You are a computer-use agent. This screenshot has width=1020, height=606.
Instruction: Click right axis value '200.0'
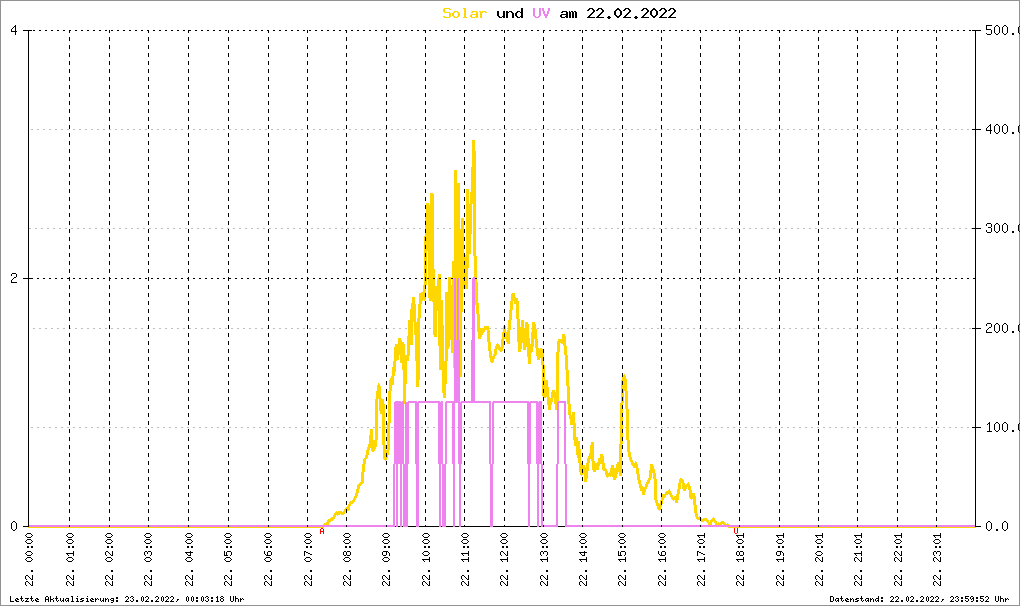(x=1002, y=328)
